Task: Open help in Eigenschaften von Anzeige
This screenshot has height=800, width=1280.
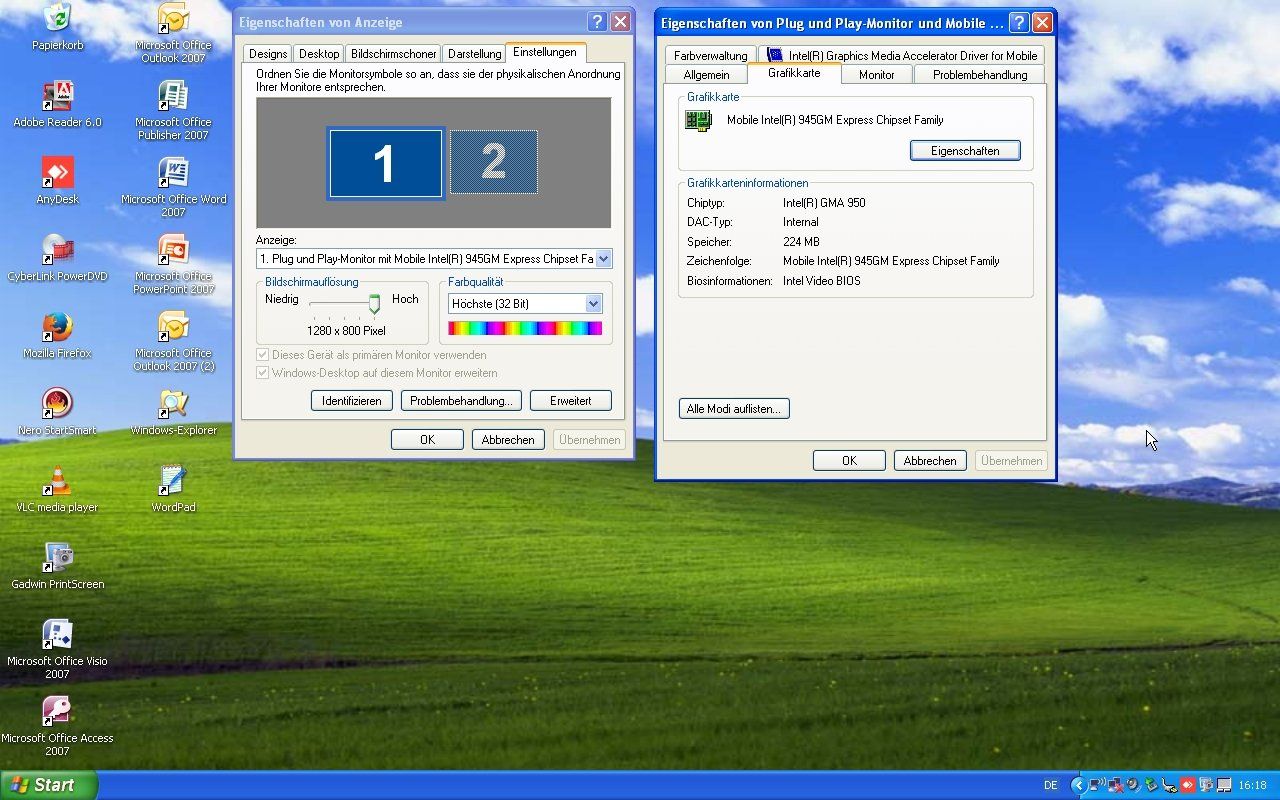Action: click(x=597, y=22)
